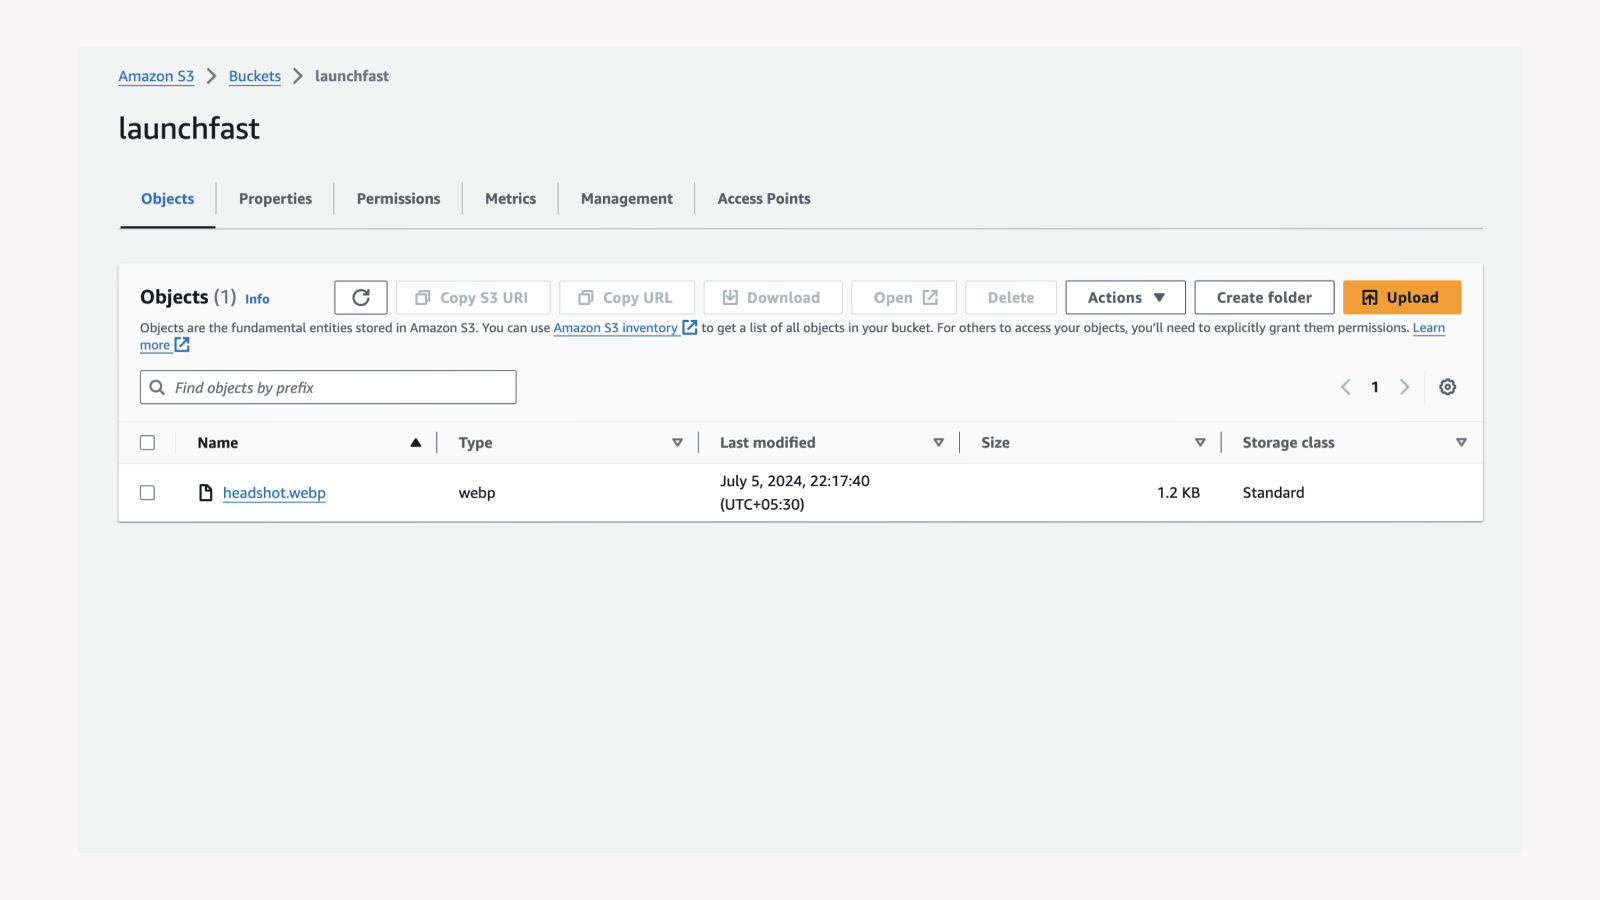Open the Storage class filter dropdown
The width and height of the screenshot is (1600, 900).
click(1462, 442)
